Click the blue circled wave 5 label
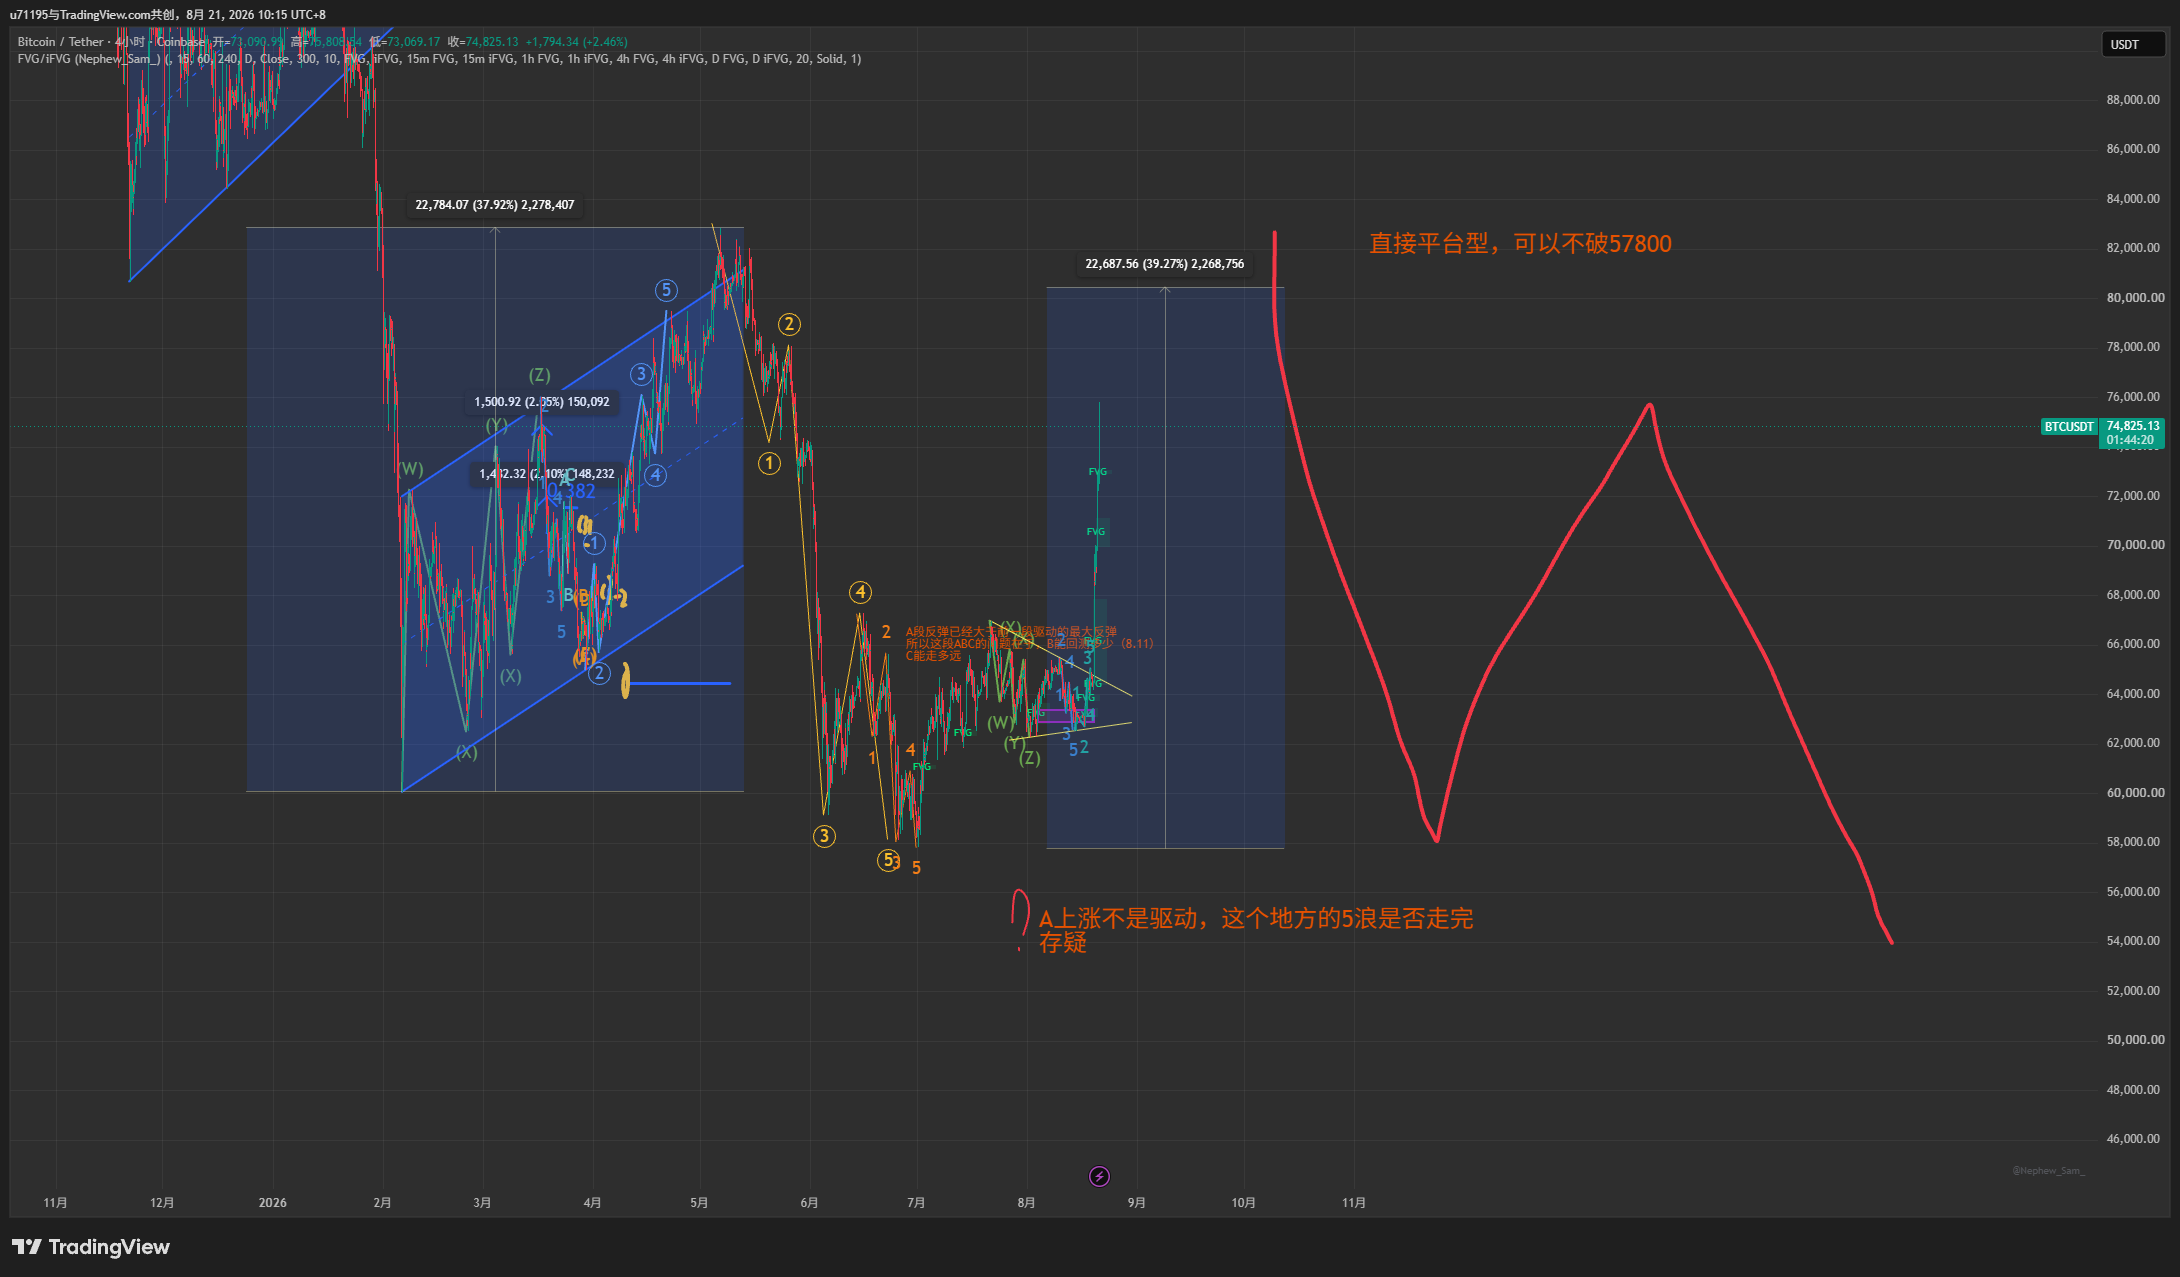This screenshot has height=1277, width=2180. coord(666,290)
